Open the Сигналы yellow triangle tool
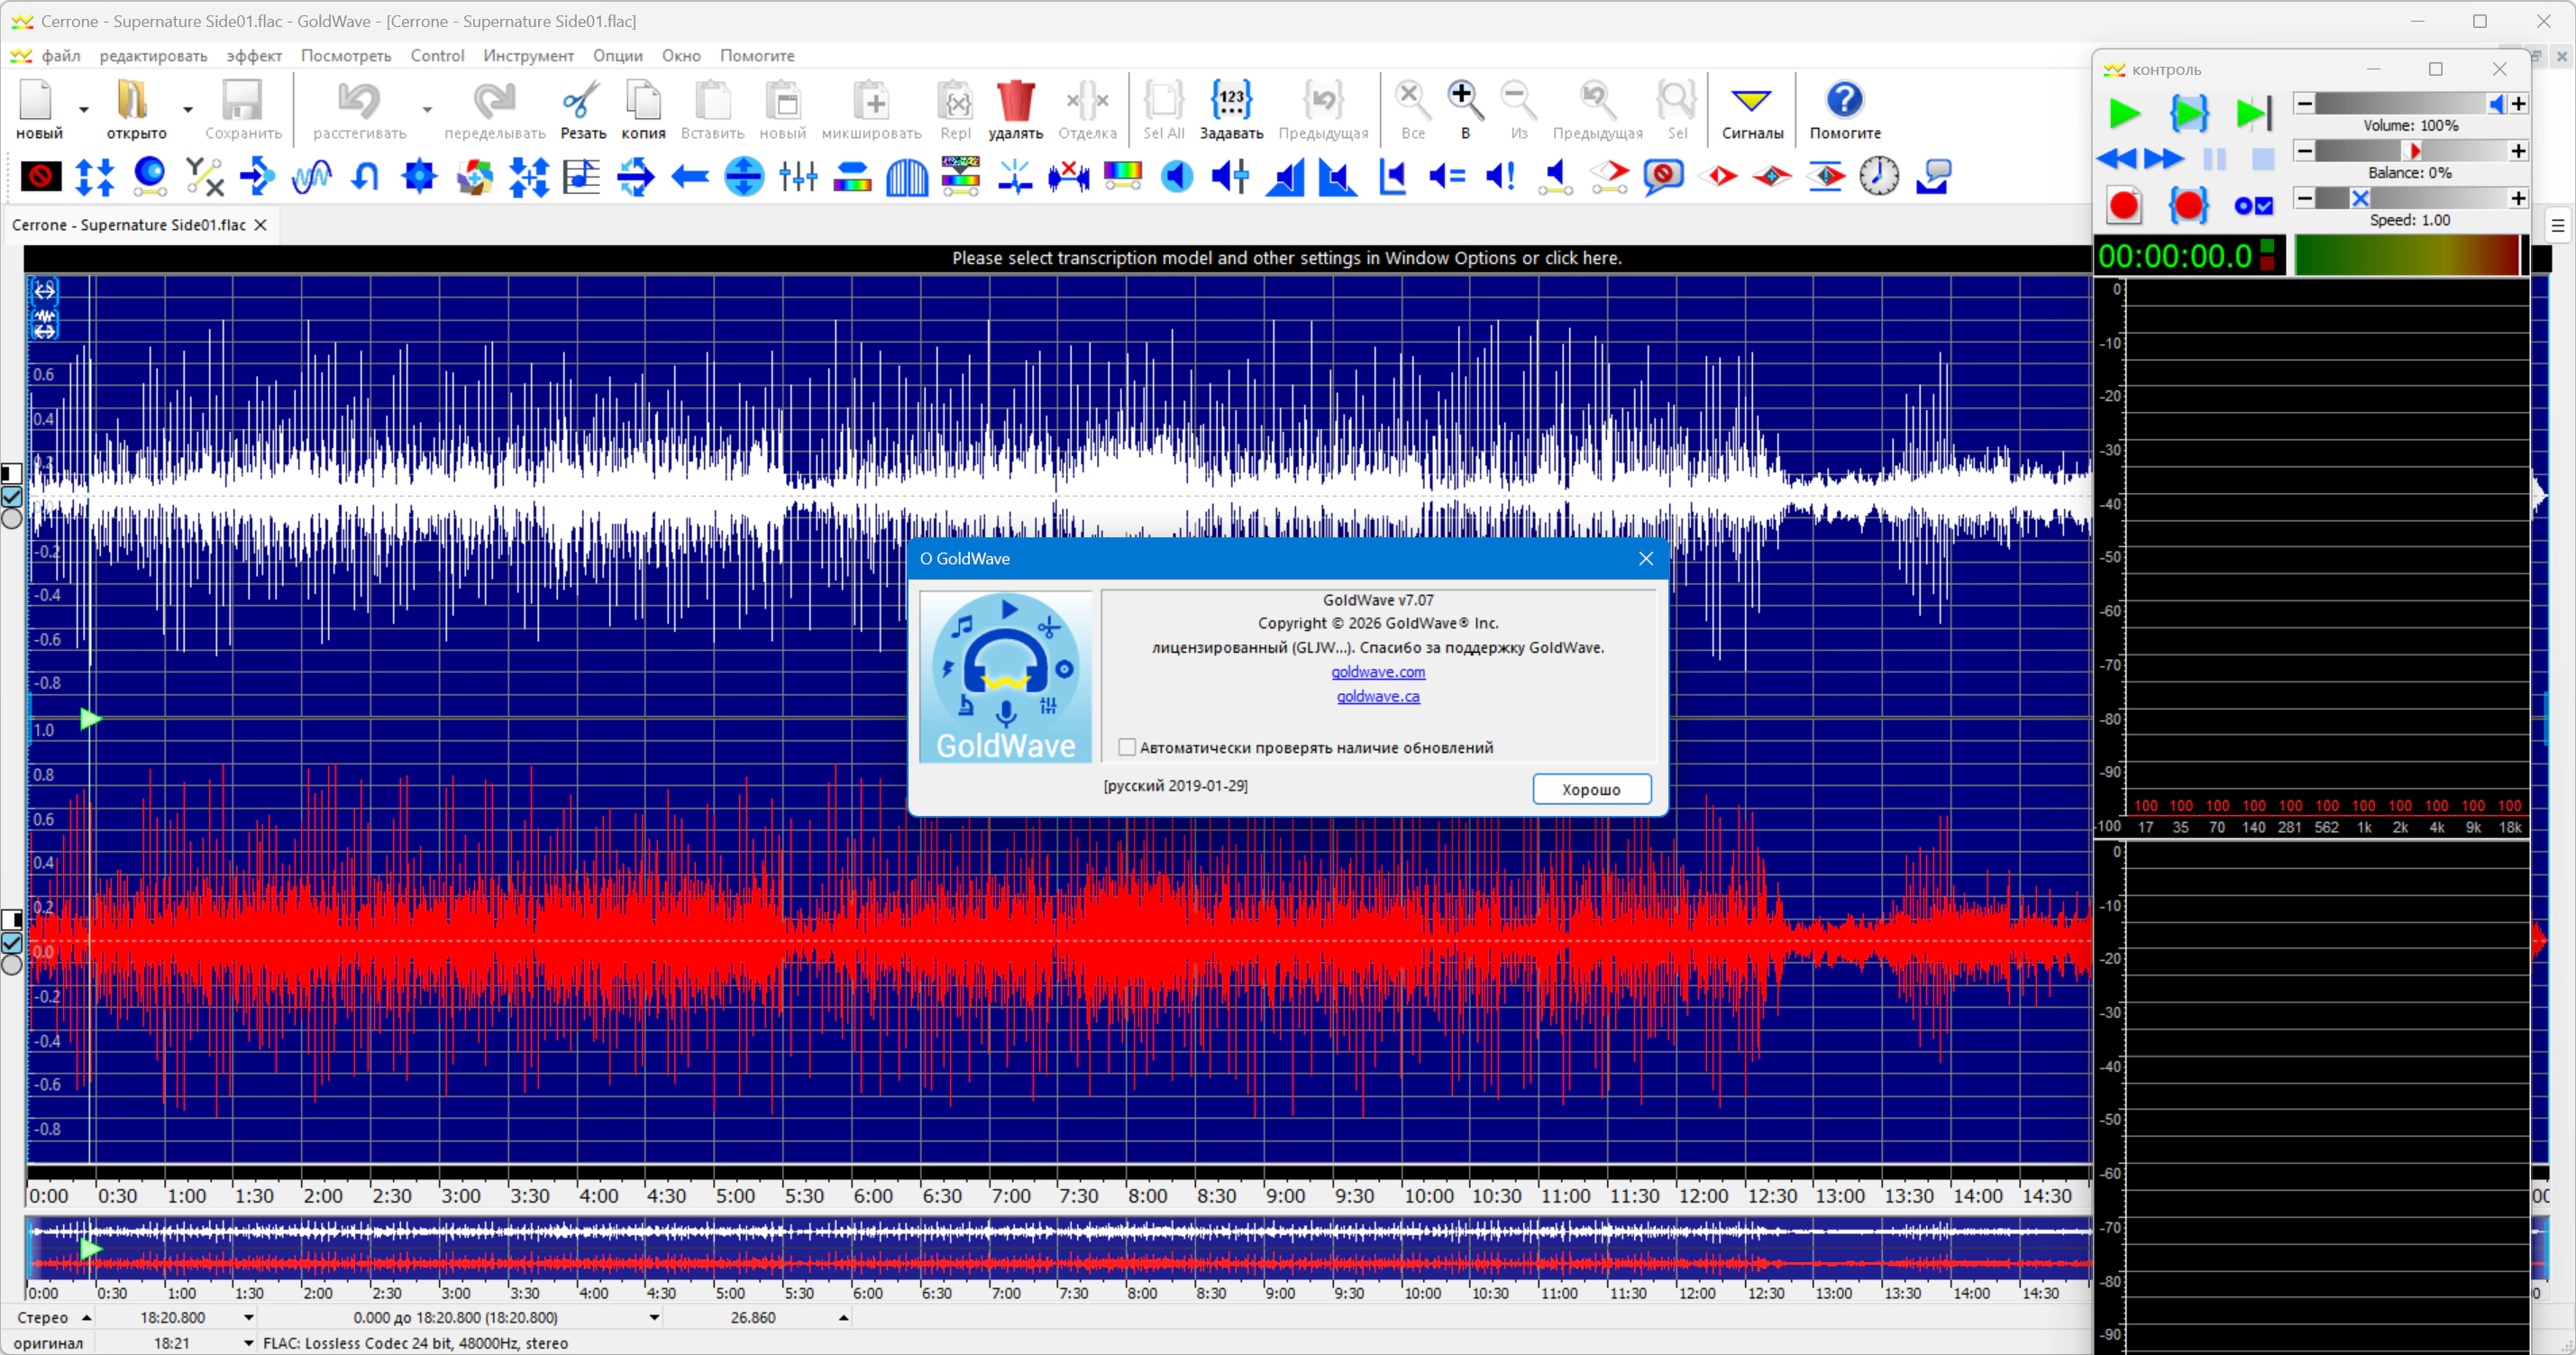 pyautogui.click(x=1751, y=101)
